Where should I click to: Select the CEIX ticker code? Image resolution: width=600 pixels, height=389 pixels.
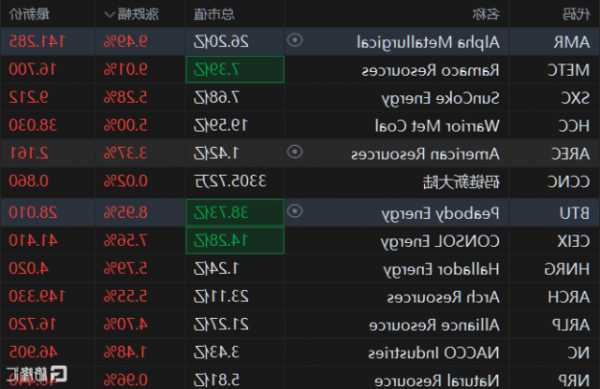click(x=573, y=241)
